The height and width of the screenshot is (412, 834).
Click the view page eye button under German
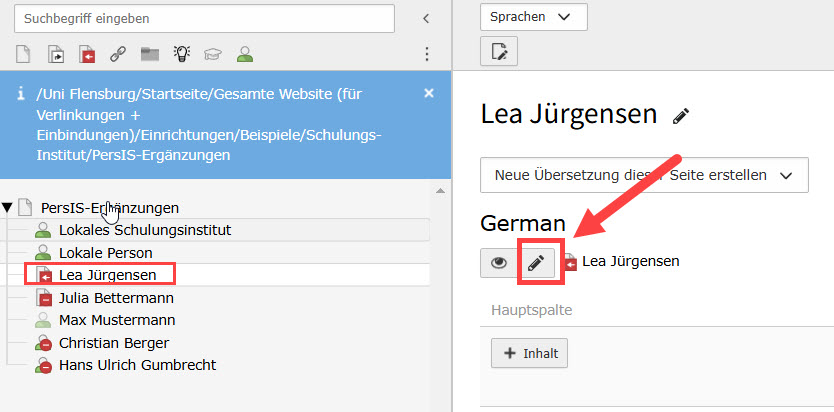(498, 262)
